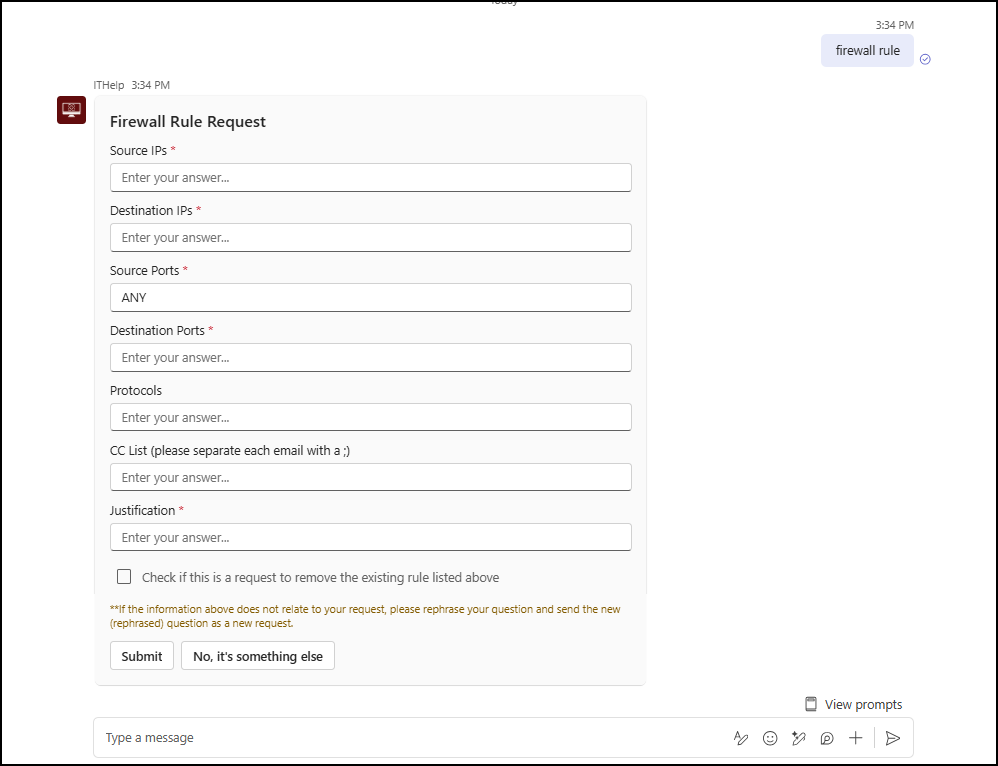Screen dimensions: 998x766
Task: Open the emoji picker
Action: click(x=769, y=738)
